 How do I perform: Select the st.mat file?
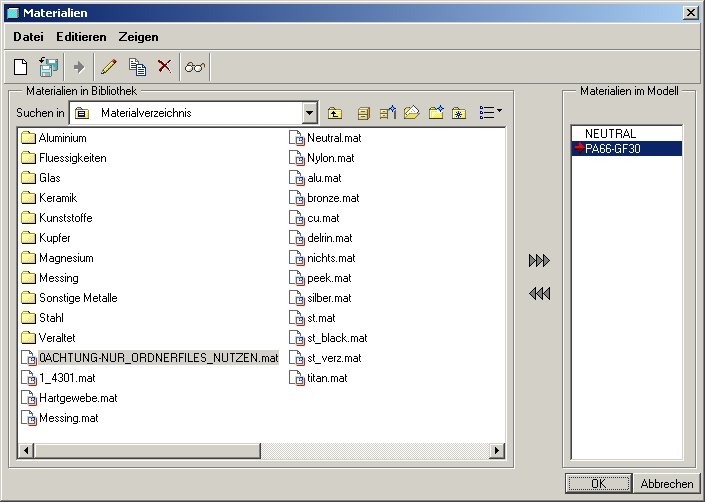[312, 318]
